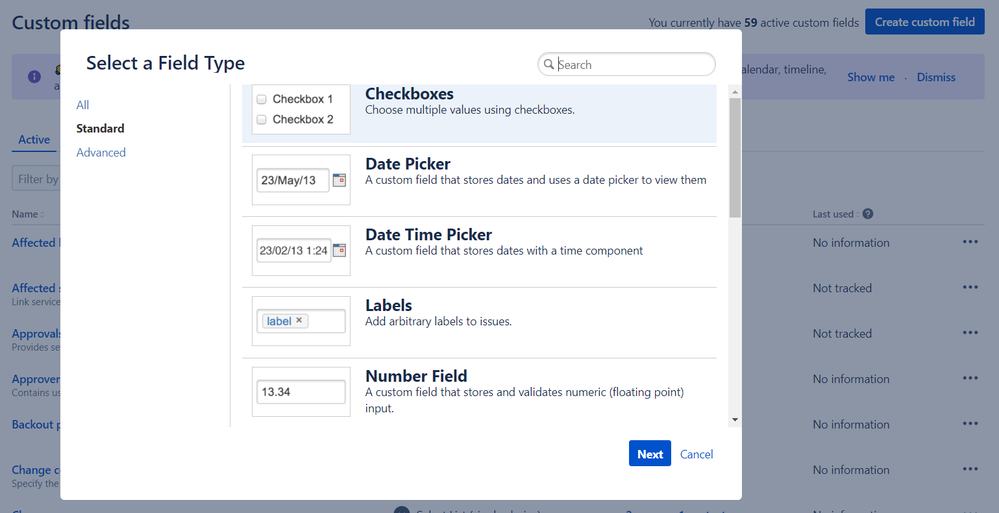Tick the Checkbox 2 preview box
The height and width of the screenshot is (513, 999).
[261, 120]
